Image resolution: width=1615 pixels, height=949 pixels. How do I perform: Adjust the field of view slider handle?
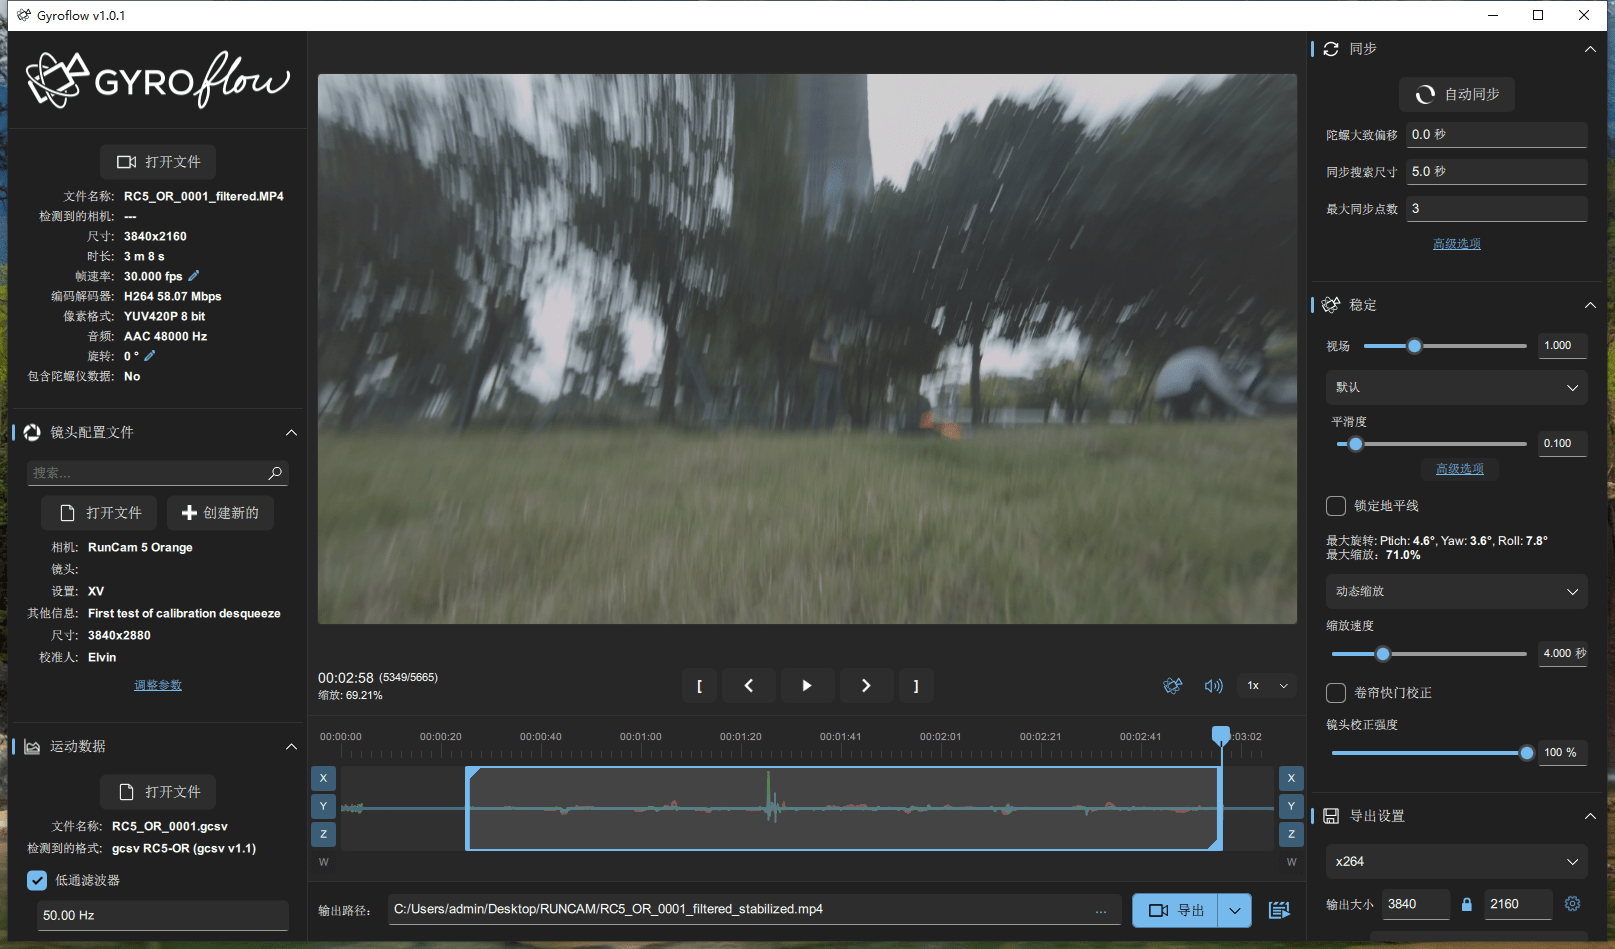pos(1414,346)
